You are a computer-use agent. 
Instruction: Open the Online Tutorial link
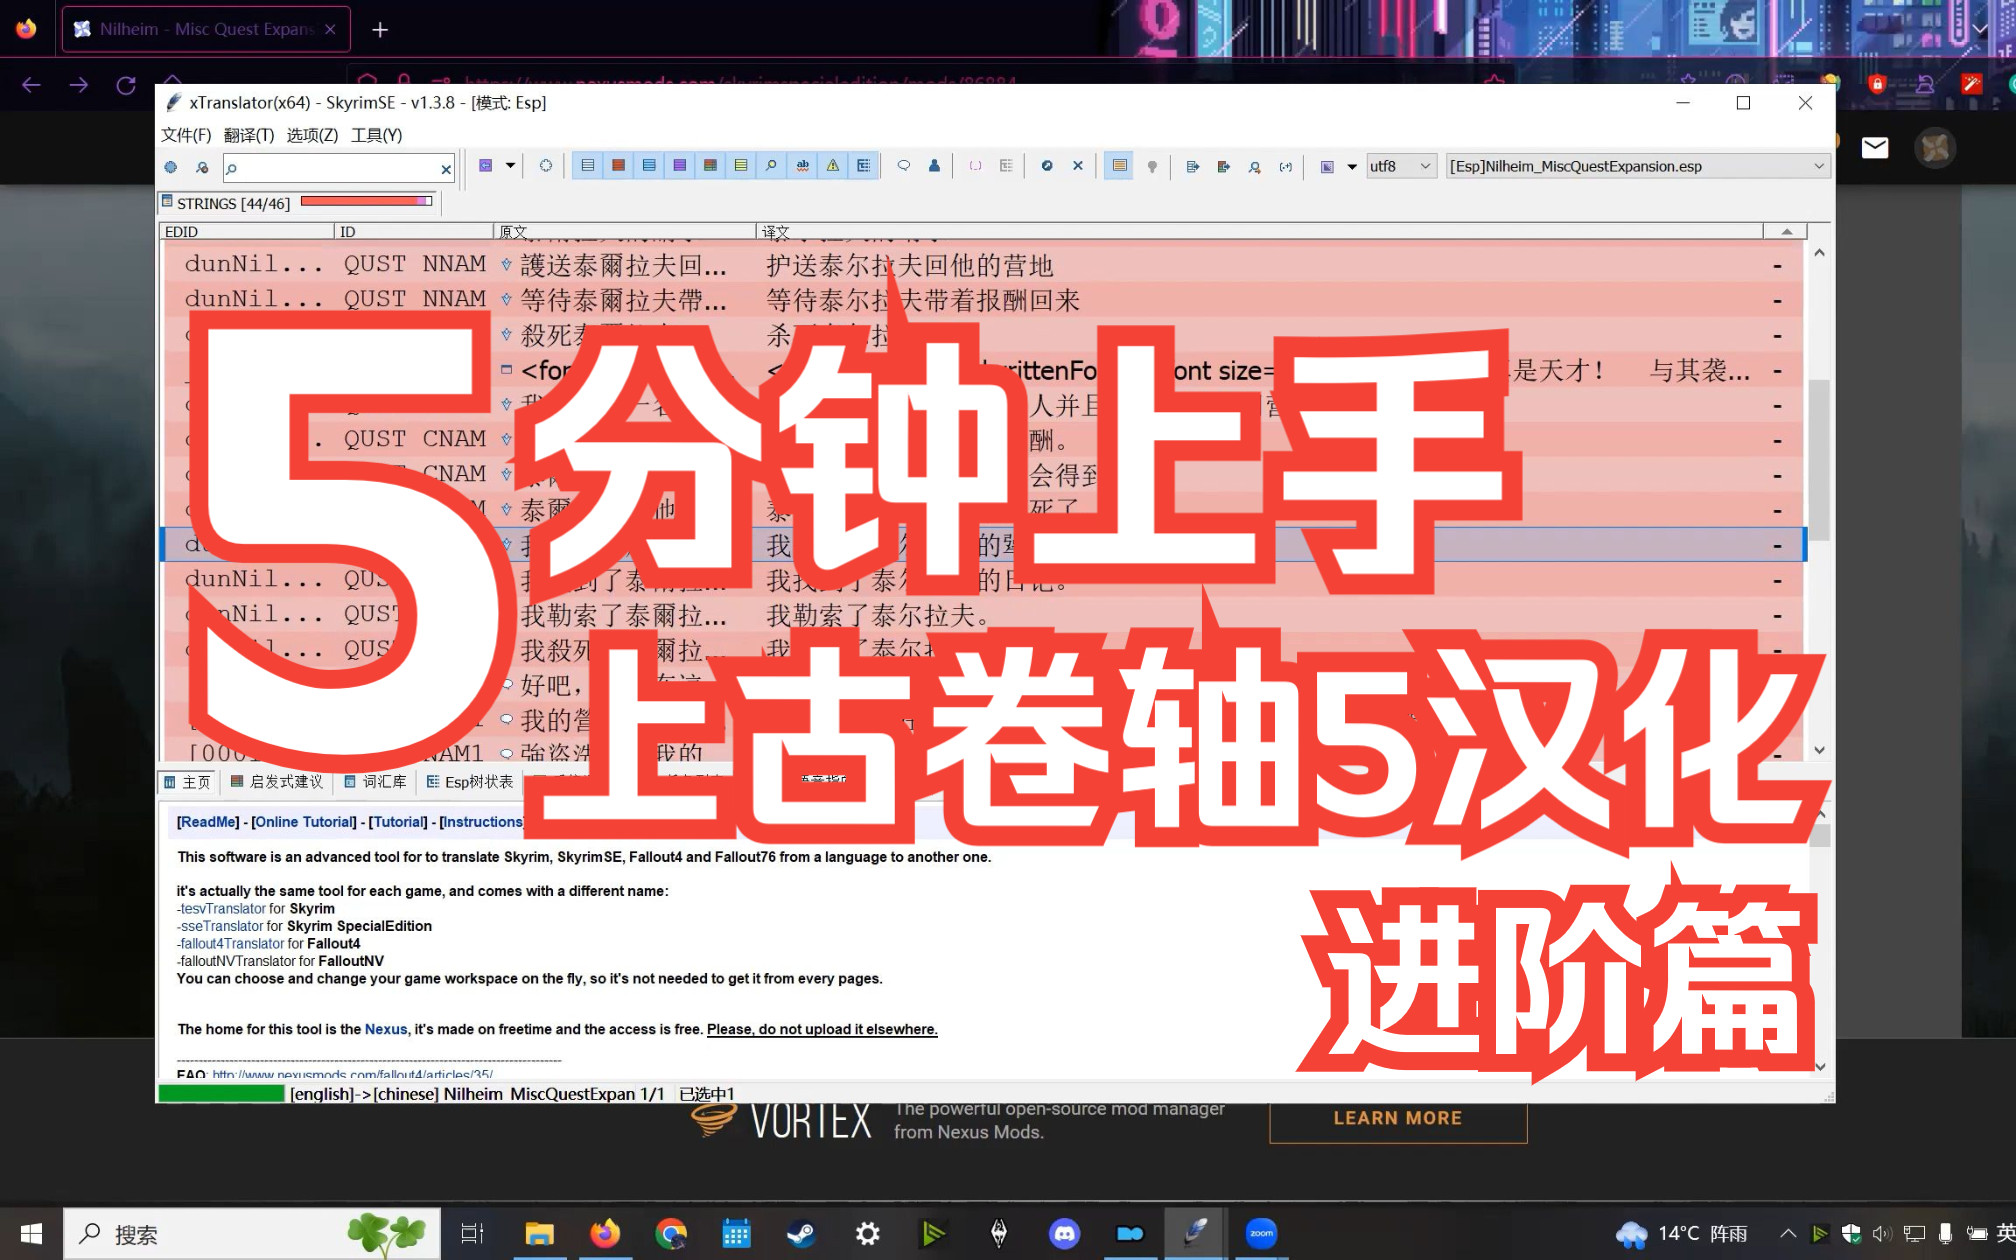coord(304,821)
